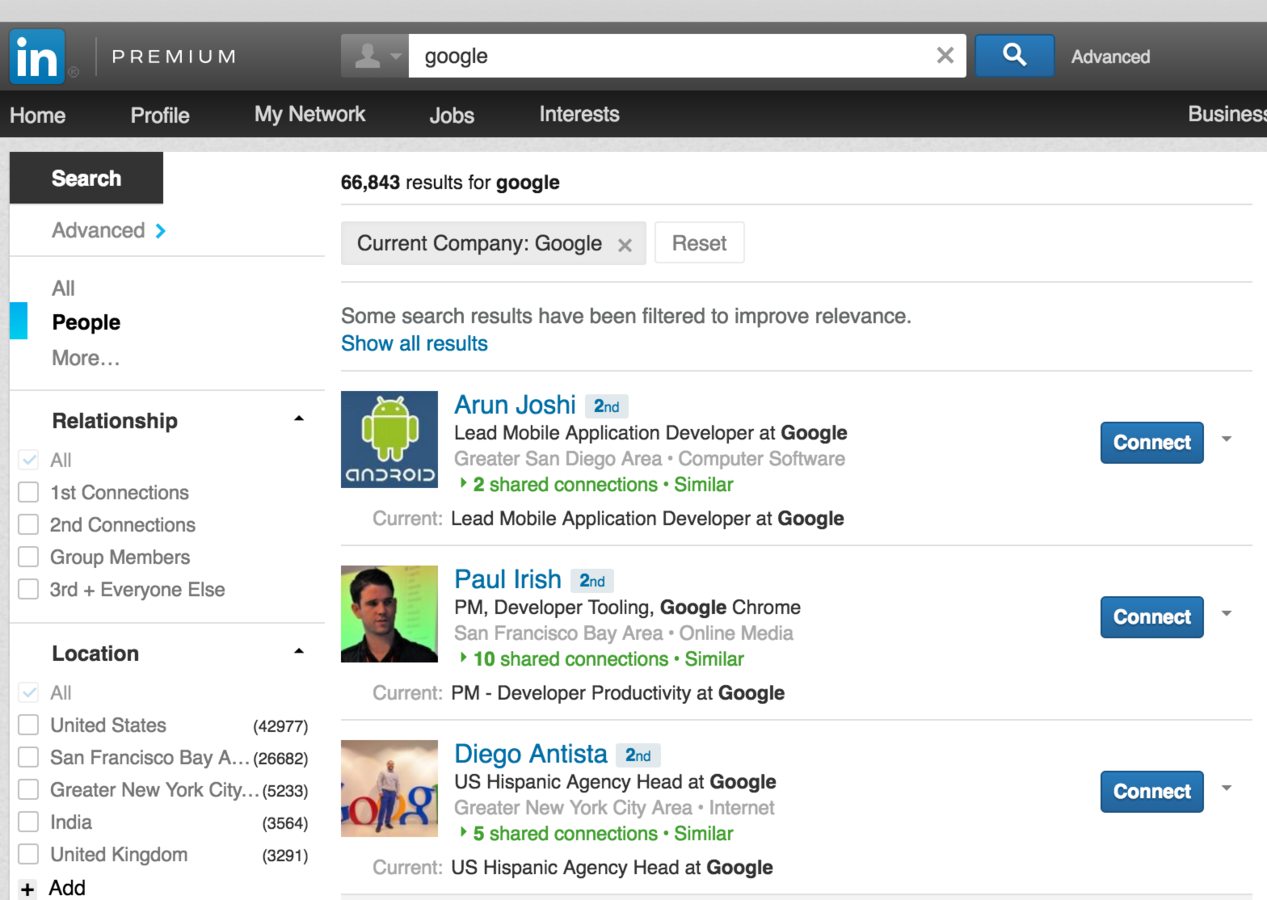This screenshot has width=1267, height=900.
Task: Open the Business menu item
Action: point(1227,114)
